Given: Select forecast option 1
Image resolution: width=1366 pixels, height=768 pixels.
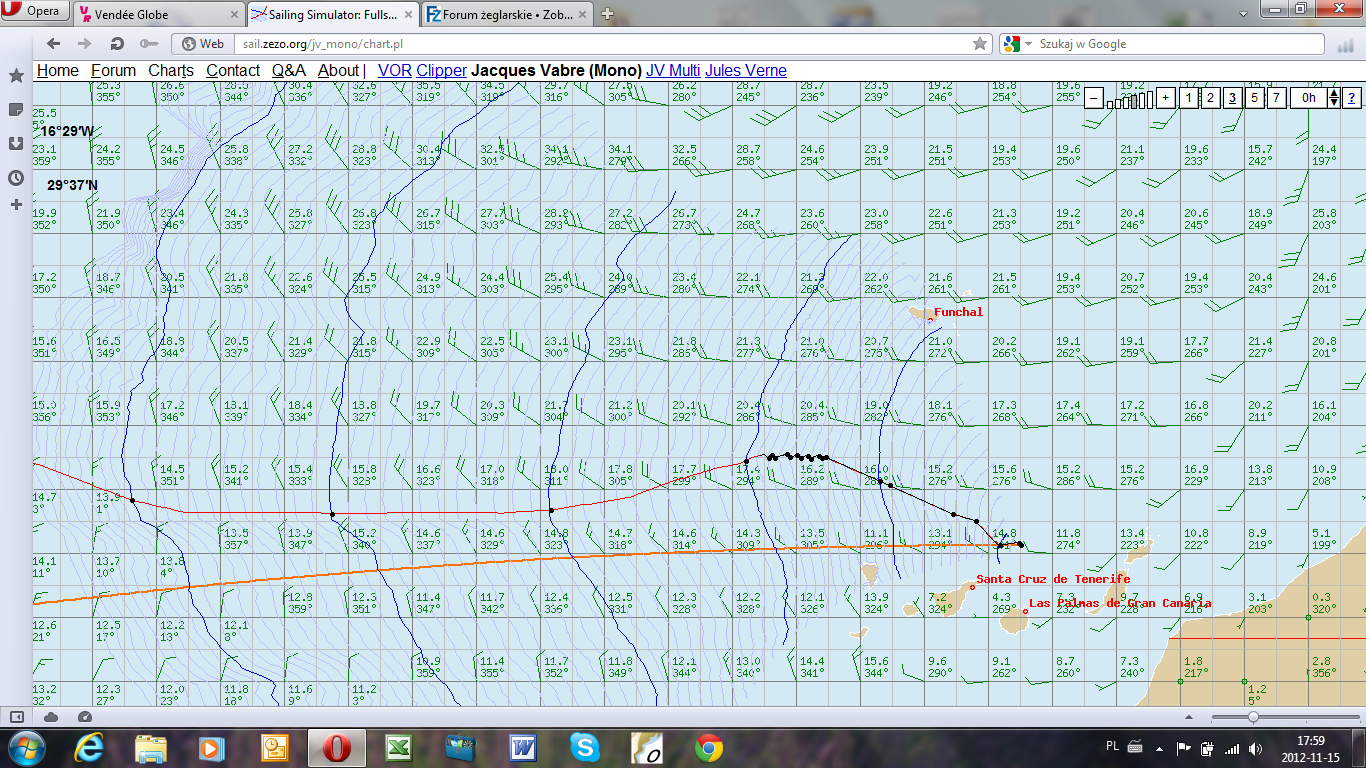Looking at the screenshot, I should (1188, 98).
